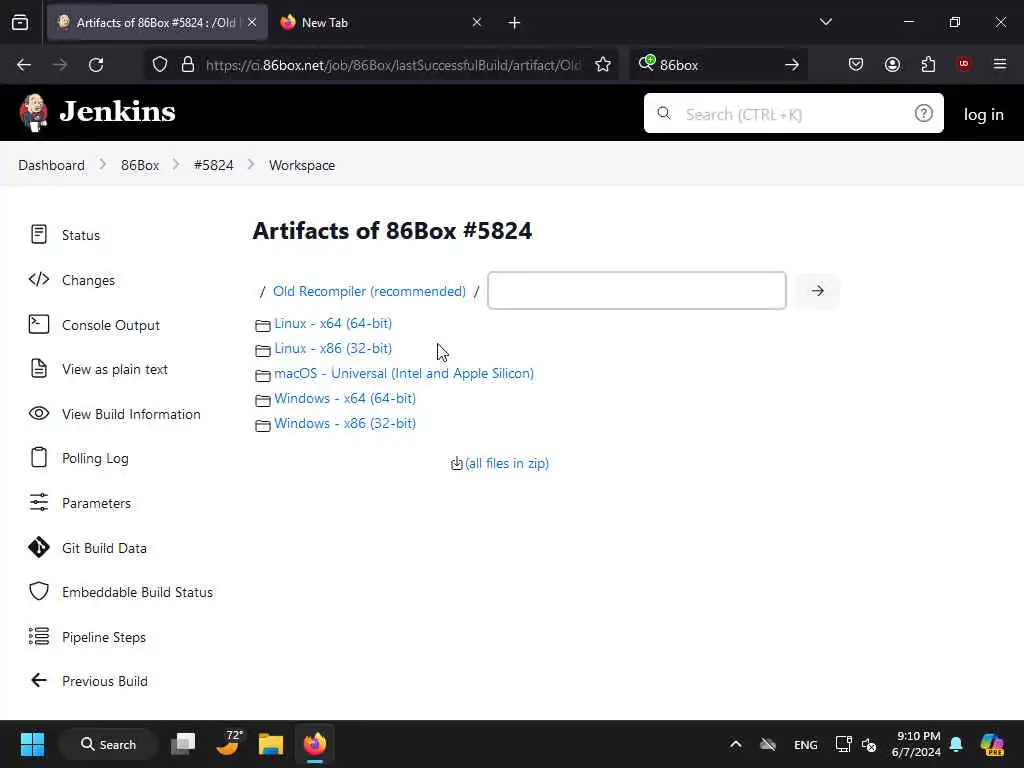Select View as plain text

point(98,369)
